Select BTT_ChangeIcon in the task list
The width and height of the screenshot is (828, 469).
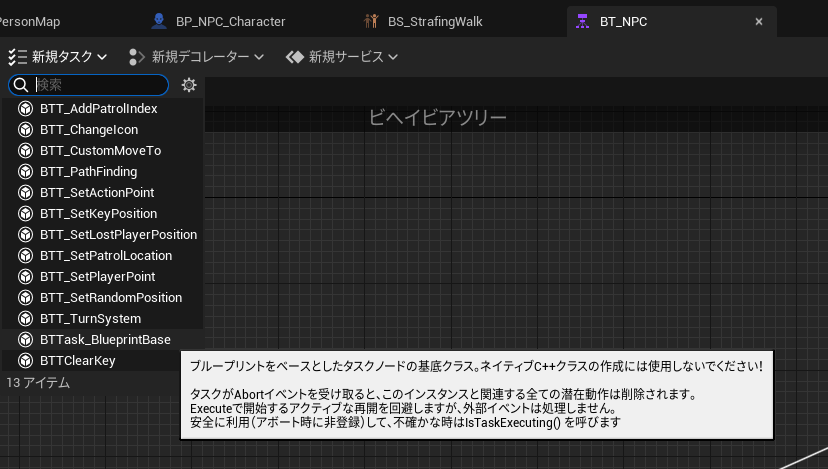[103, 129]
